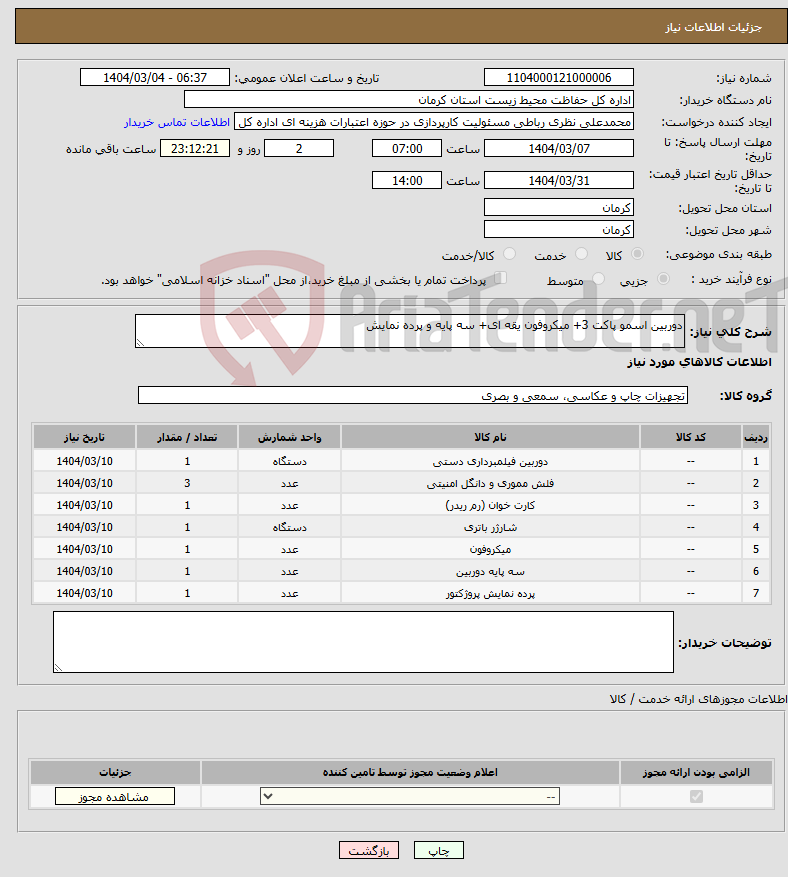This screenshot has width=788, height=877.
Task: Select the خدمت radio button
Action: [x=582, y=254]
